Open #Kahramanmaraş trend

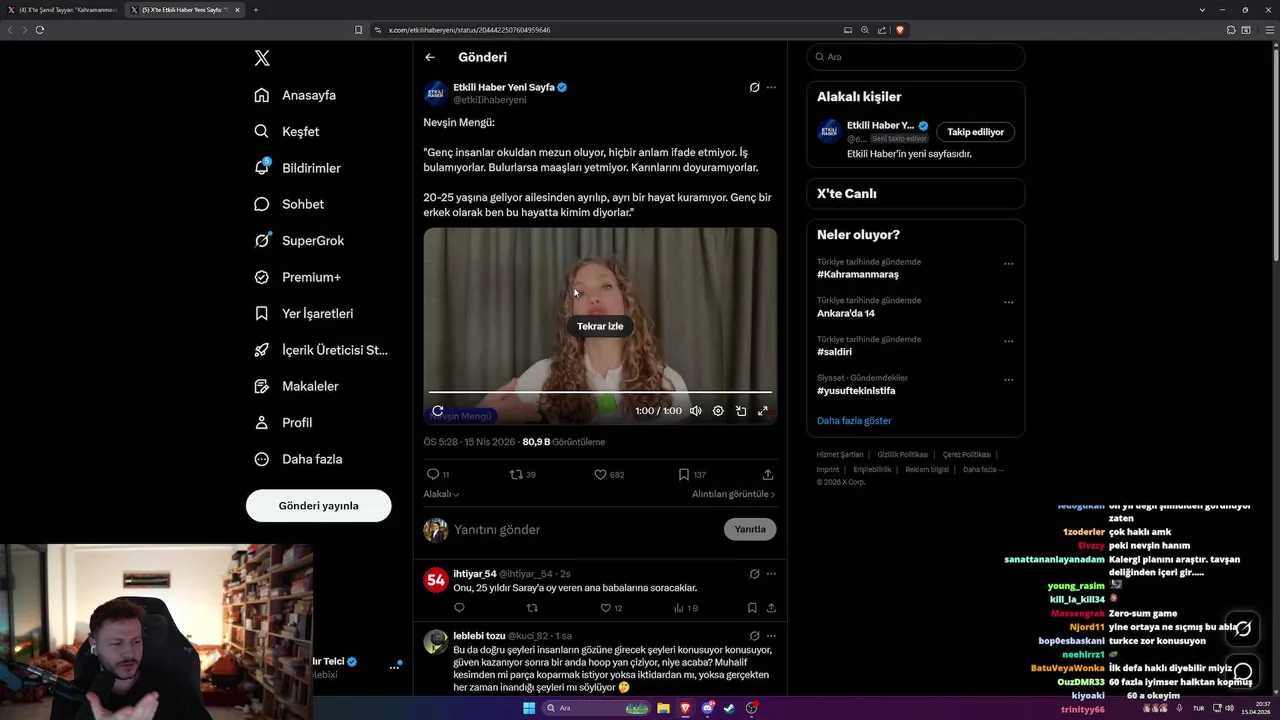[x=858, y=274]
